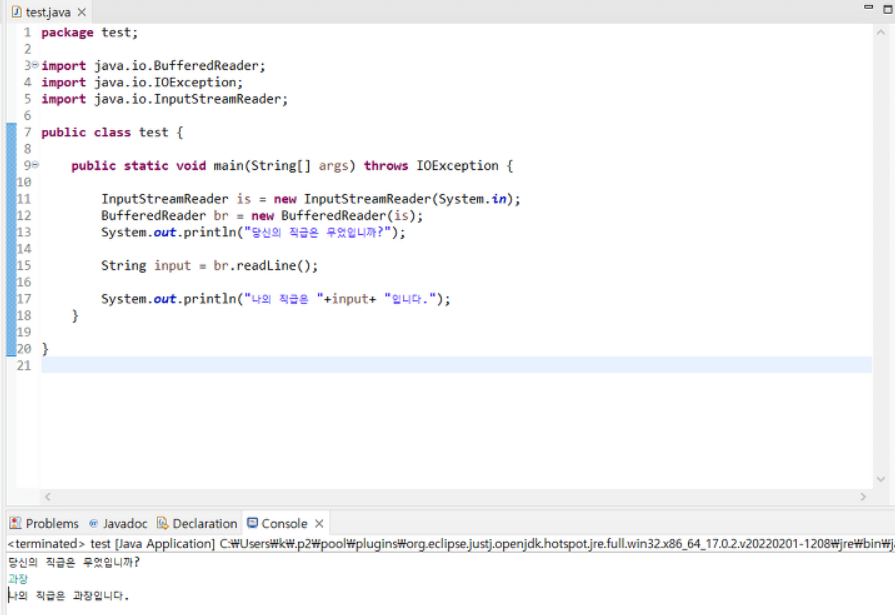Select the test.java editor tab
This screenshot has width=895, height=615.
coord(48,12)
